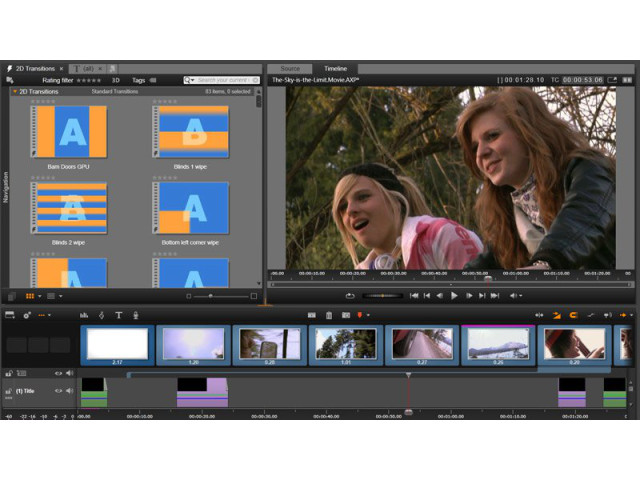Switch to the Source tab

tap(290, 69)
